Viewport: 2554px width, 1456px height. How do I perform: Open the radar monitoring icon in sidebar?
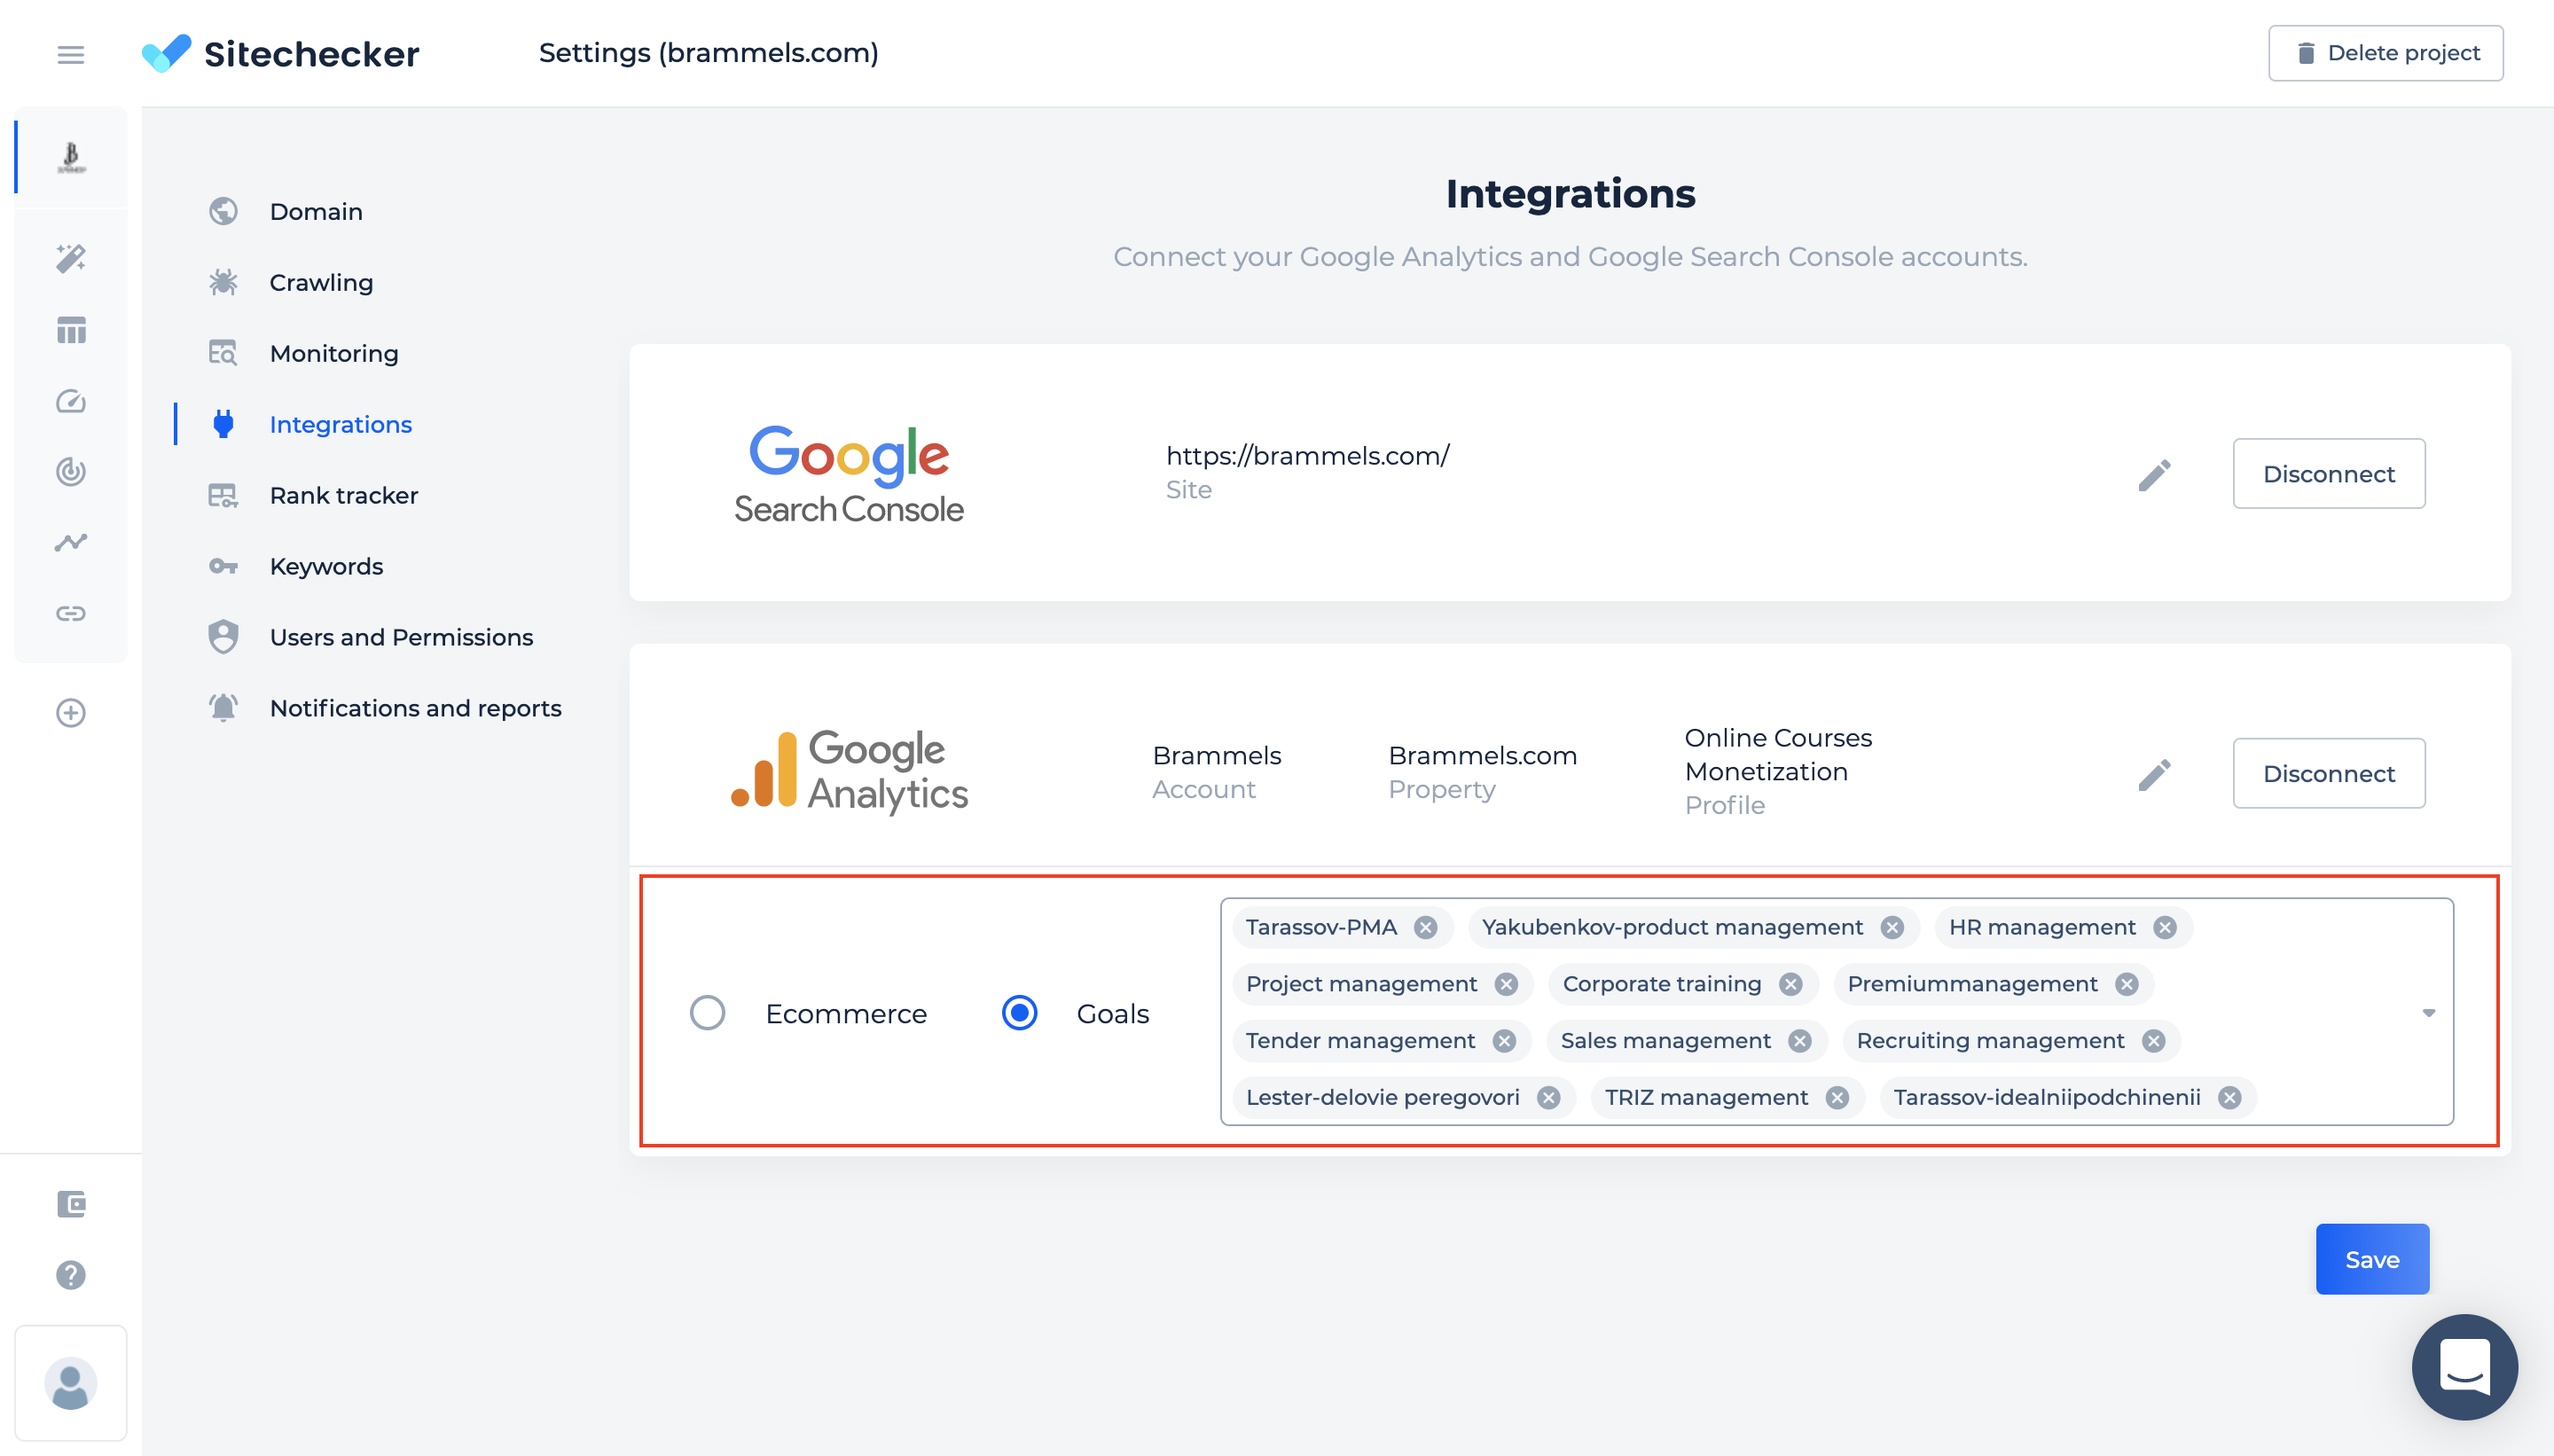pyautogui.click(x=71, y=471)
